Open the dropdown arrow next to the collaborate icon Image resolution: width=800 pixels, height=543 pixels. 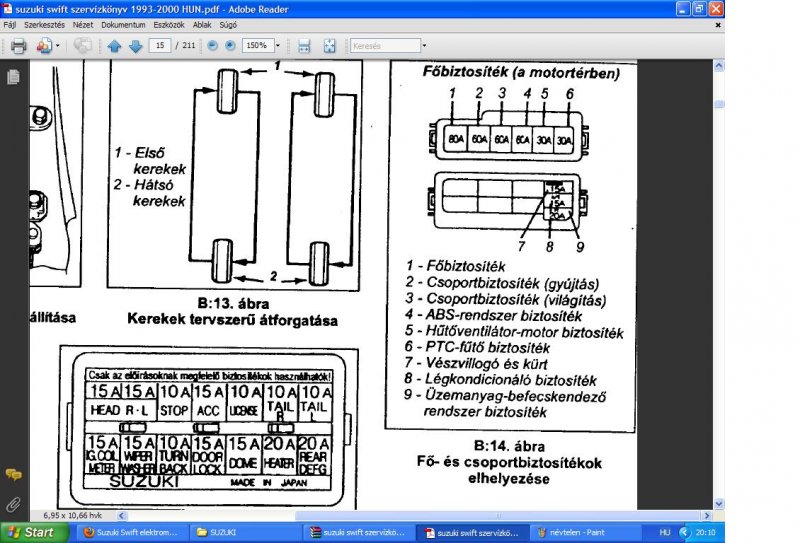pos(58,46)
